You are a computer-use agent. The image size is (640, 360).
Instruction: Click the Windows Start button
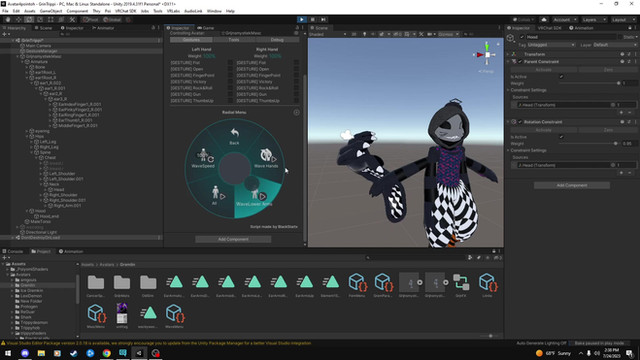point(8,353)
